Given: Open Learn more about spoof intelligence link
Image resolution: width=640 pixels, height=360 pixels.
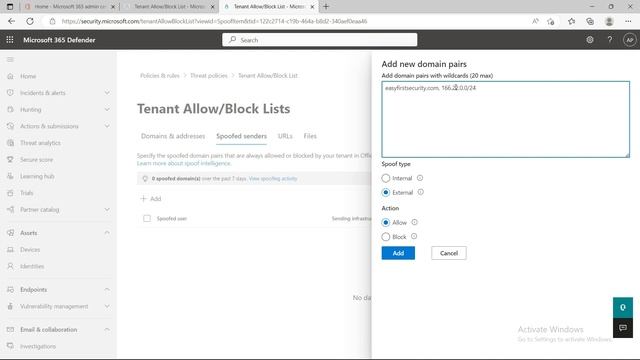Looking at the screenshot, I should (x=184, y=163).
